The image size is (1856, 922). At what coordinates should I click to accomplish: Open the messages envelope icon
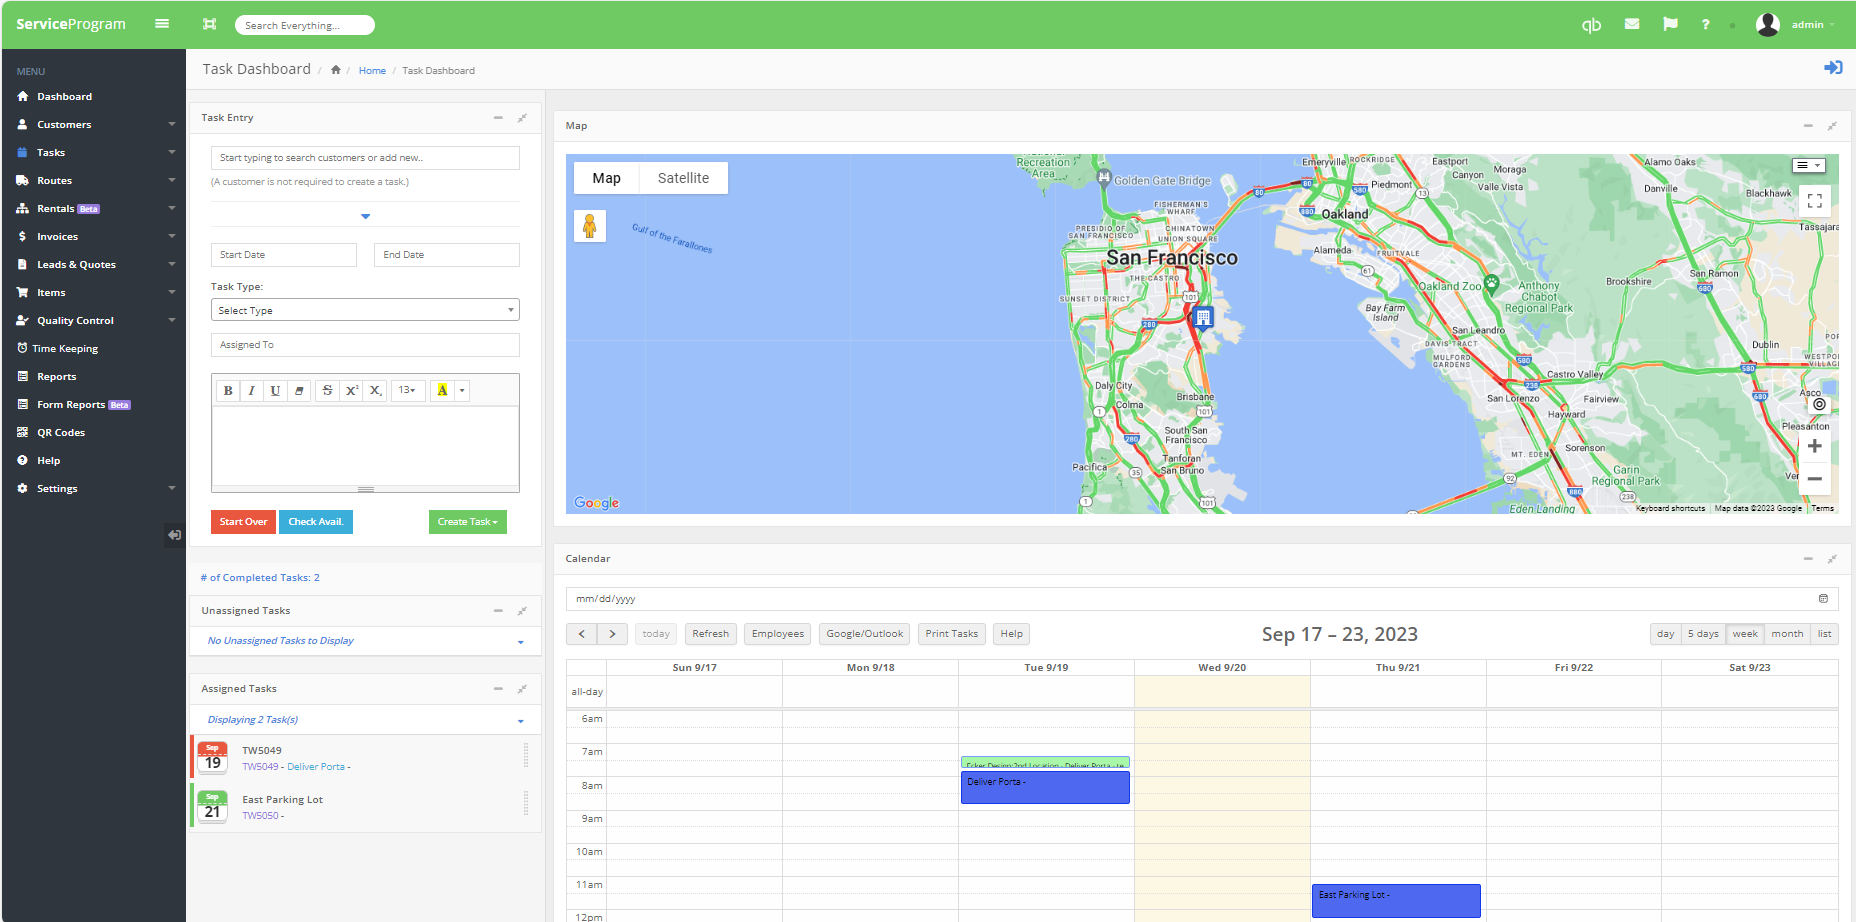tap(1632, 24)
